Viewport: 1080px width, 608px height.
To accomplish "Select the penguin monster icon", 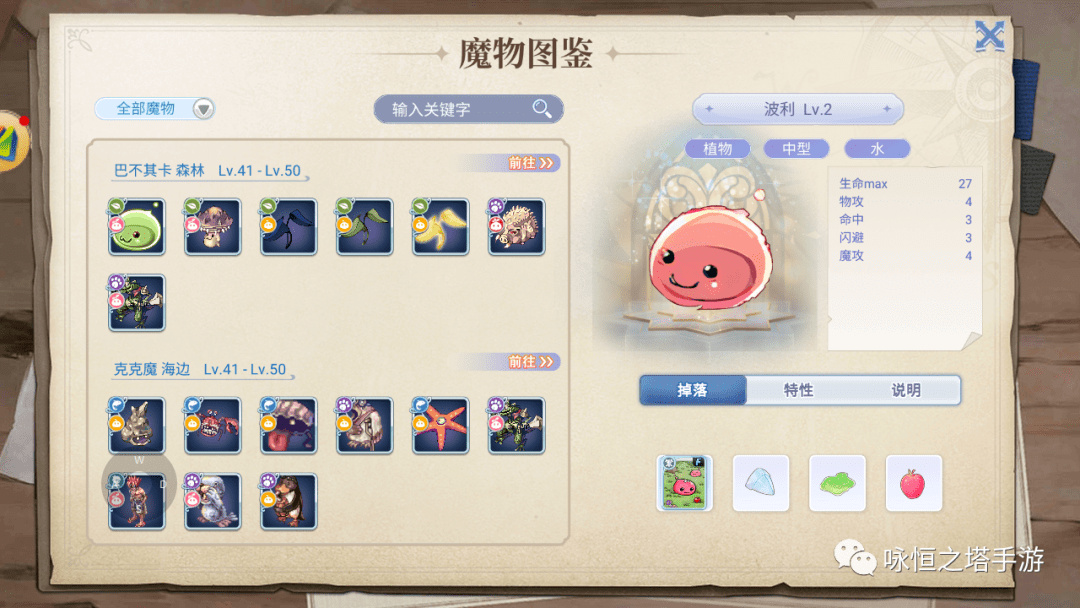I will (x=289, y=501).
